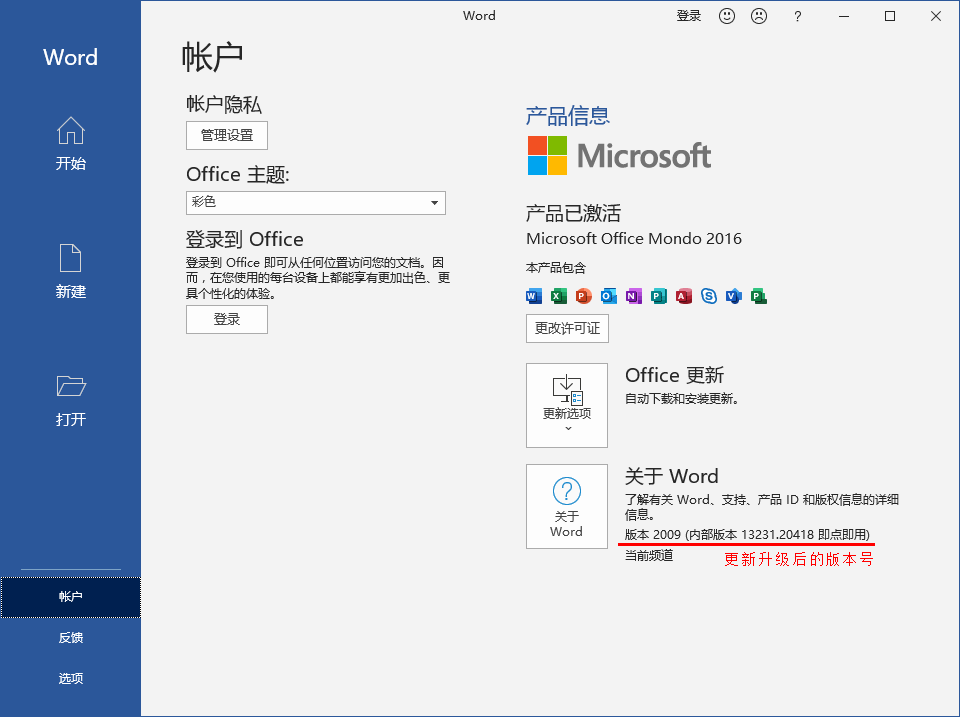Screen dimensions: 960x717
Task: Open help question mark in title bar
Action: pos(797,17)
